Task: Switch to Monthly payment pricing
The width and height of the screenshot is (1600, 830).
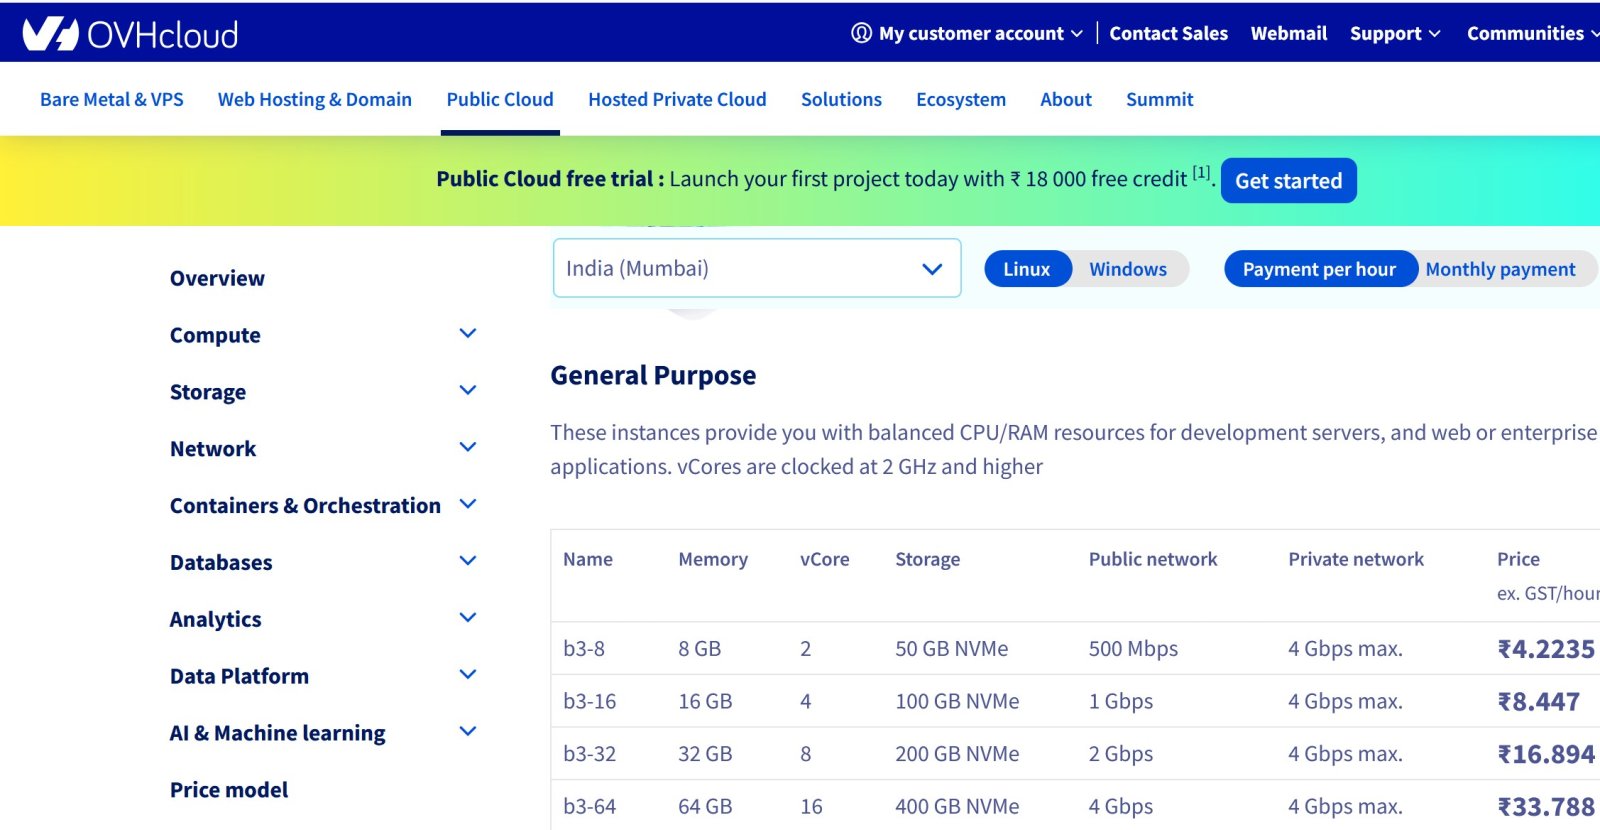Action: [1499, 269]
